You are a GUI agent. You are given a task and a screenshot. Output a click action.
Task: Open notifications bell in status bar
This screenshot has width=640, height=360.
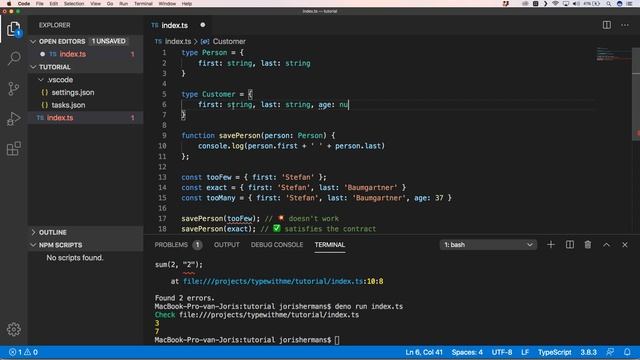click(x=627, y=352)
